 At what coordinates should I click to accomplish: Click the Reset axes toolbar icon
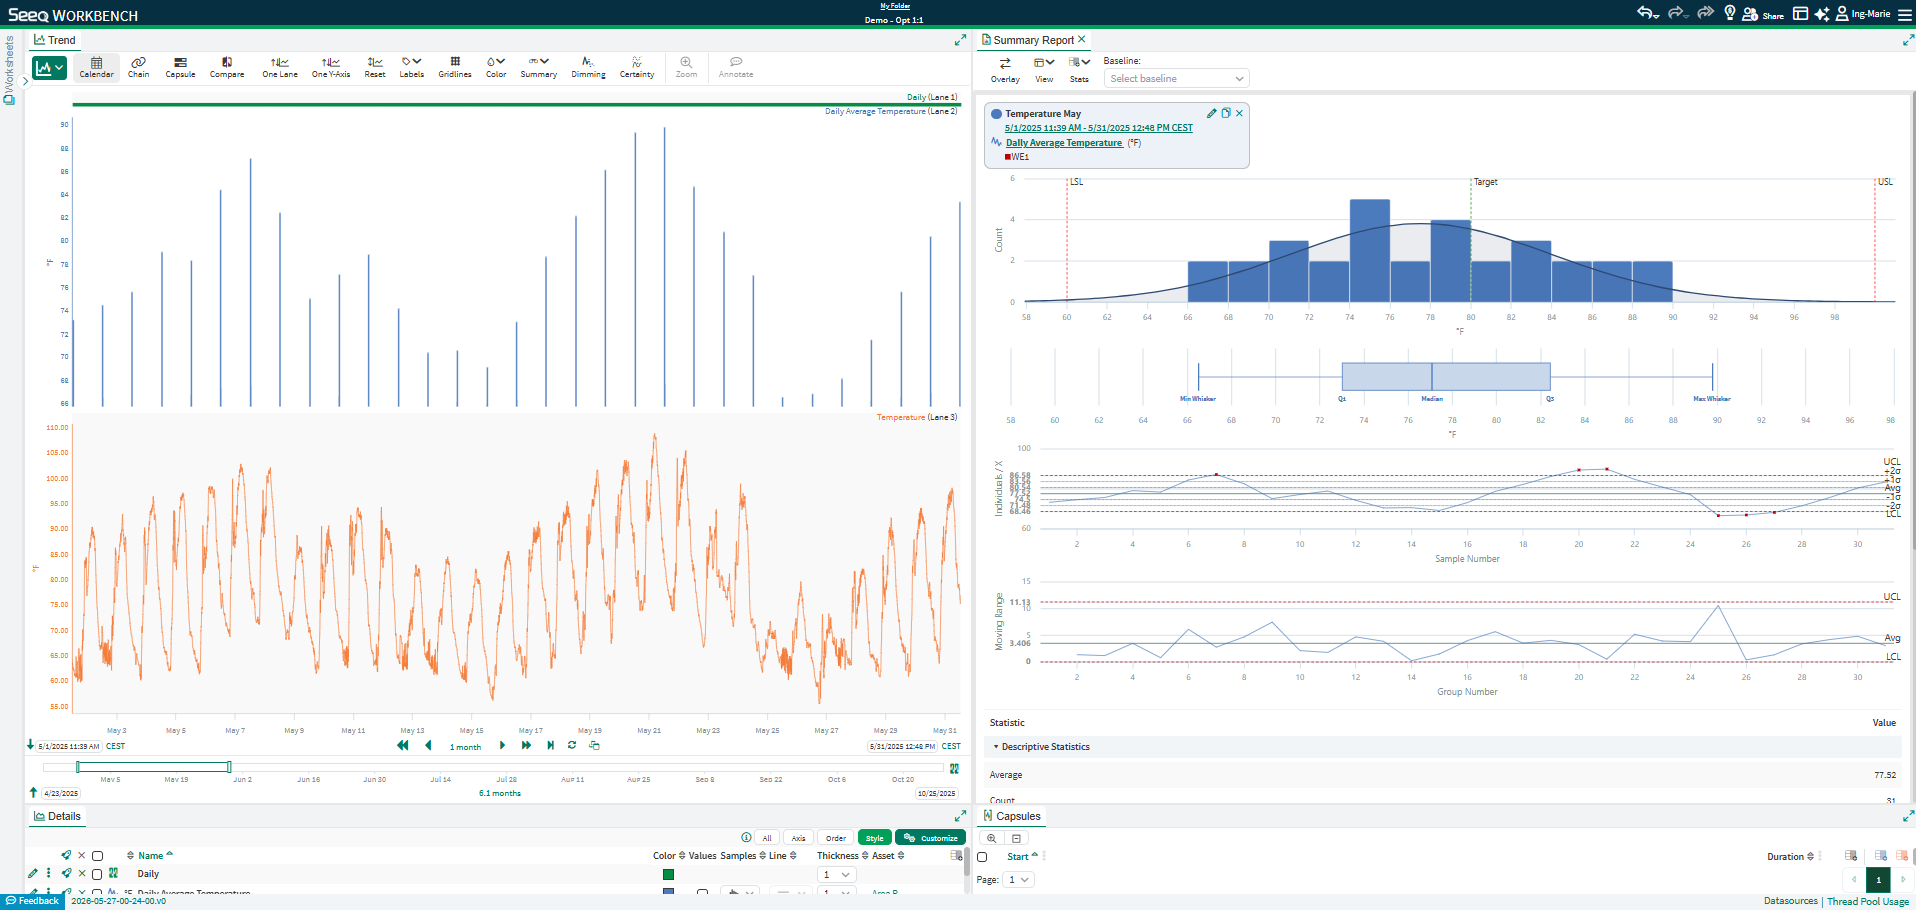click(x=375, y=67)
